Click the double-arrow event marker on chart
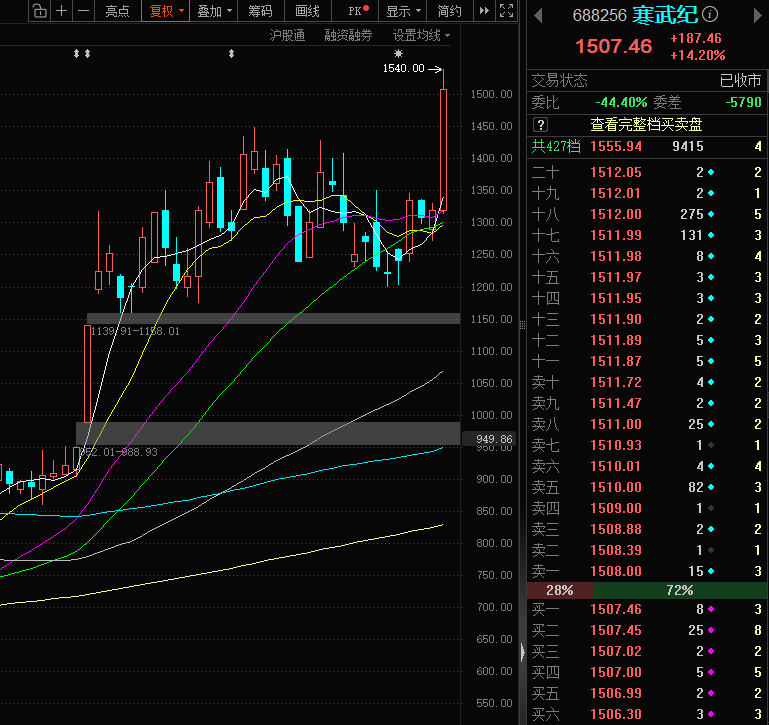Image resolution: width=769 pixels, height=725 pixels. 82,53
